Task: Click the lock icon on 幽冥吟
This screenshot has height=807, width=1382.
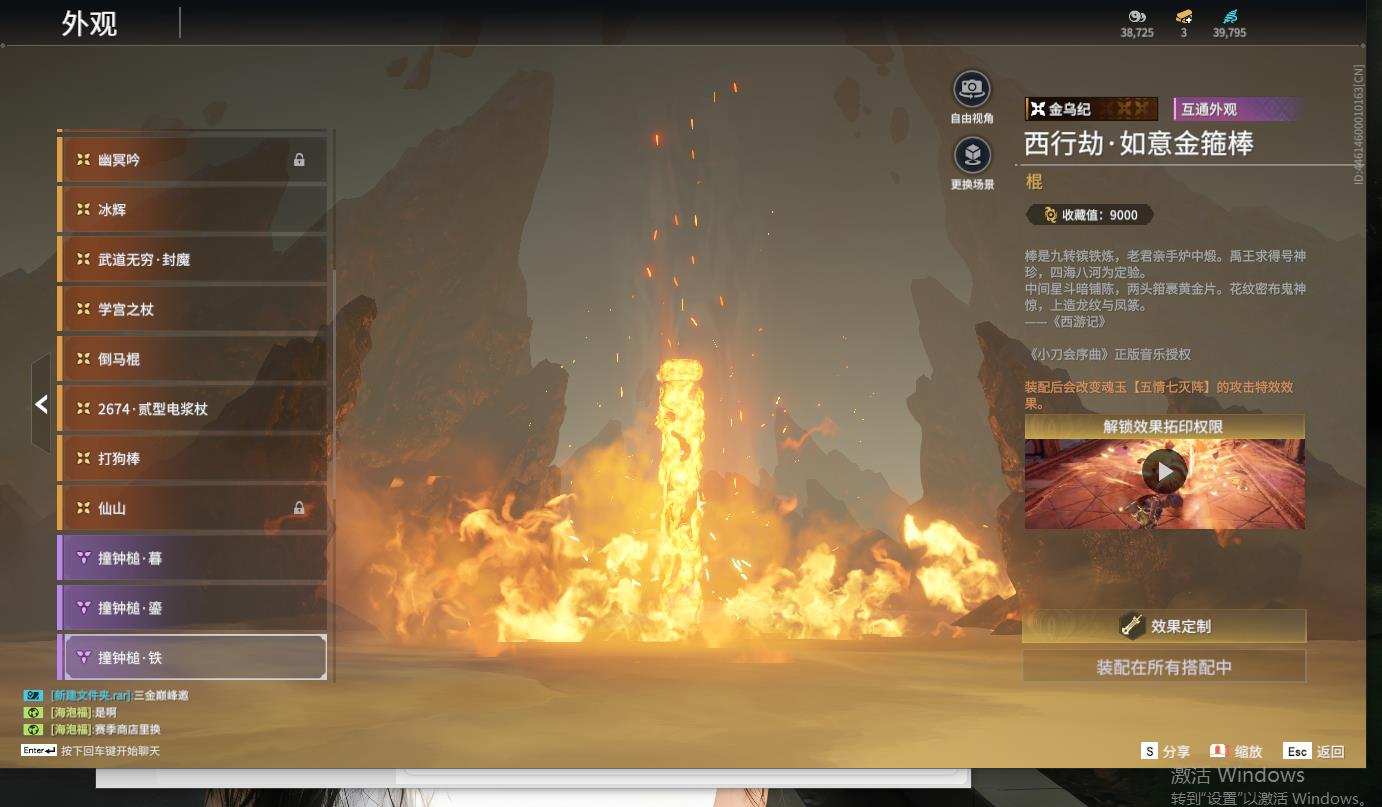Action: point(299,160)
